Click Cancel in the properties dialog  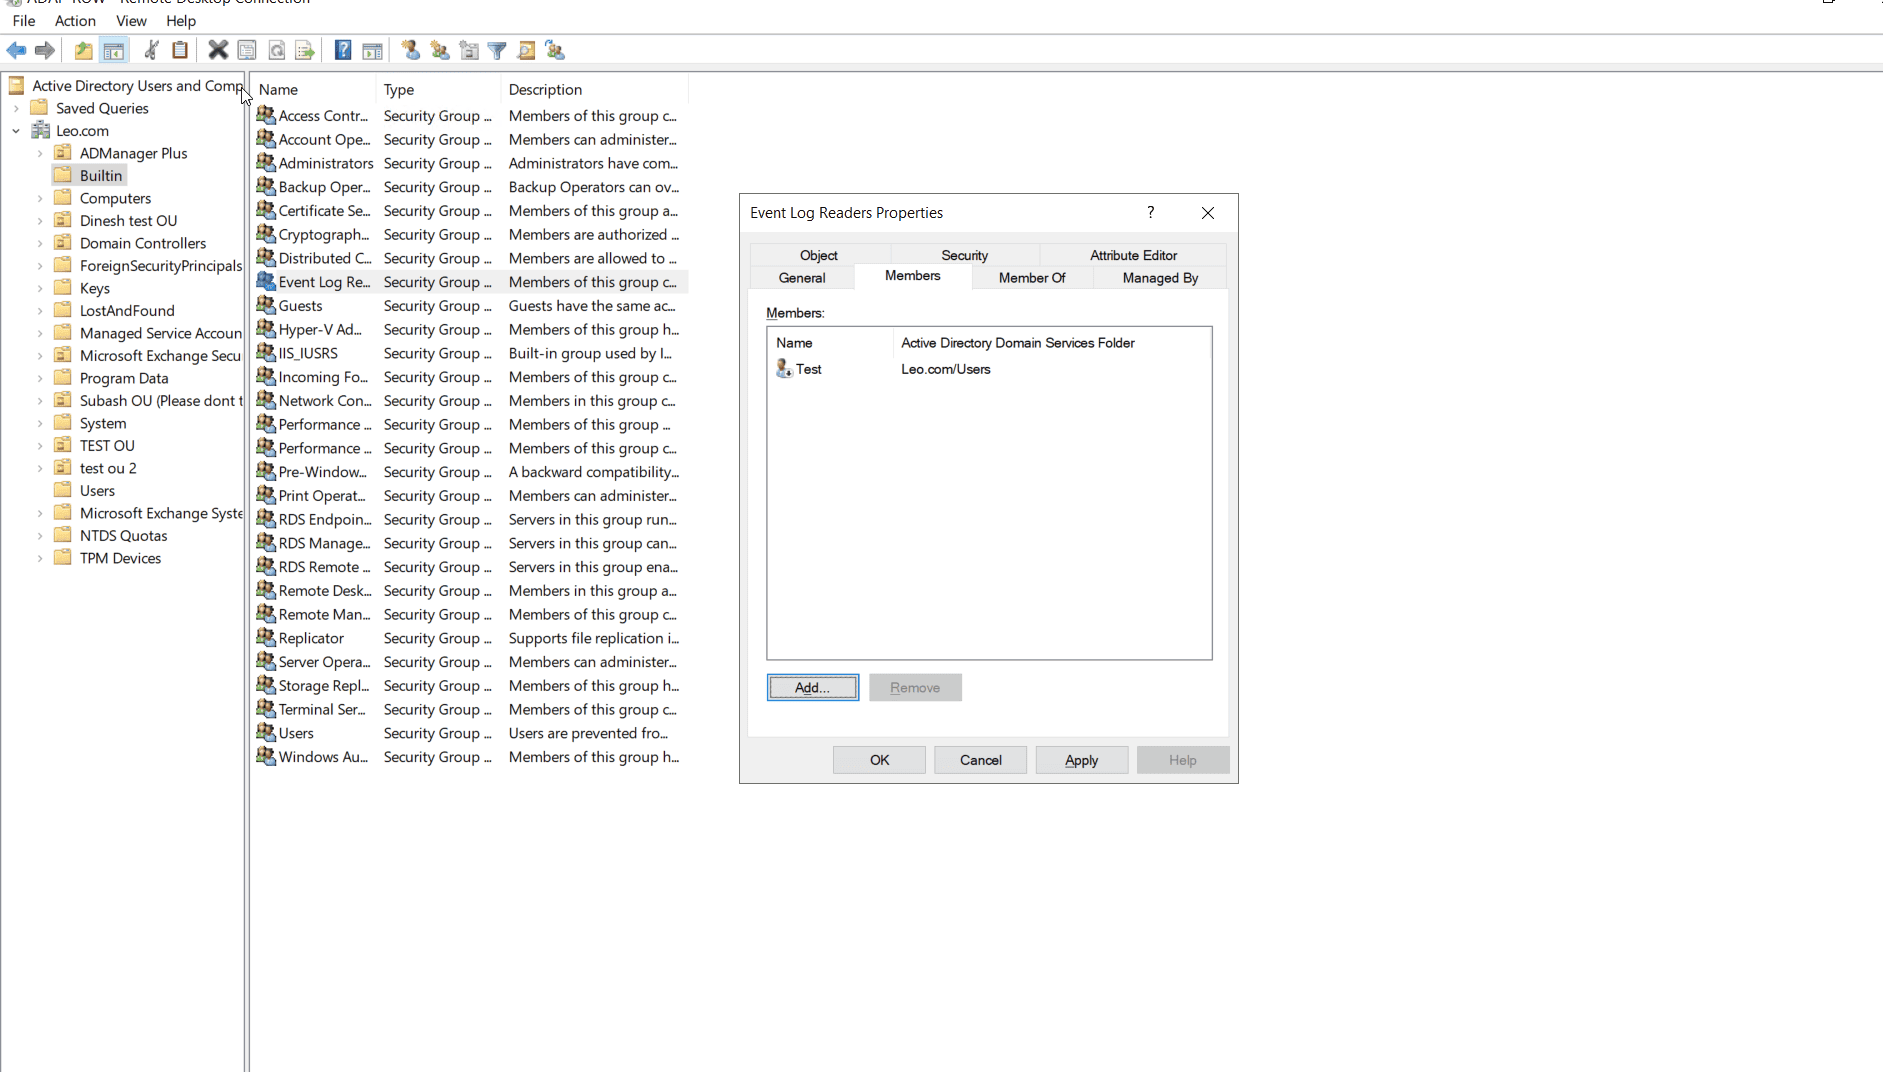(981, 760)
